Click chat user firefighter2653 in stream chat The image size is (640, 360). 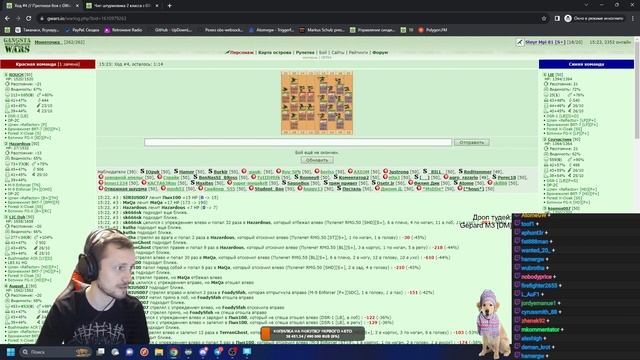[539, 286]
